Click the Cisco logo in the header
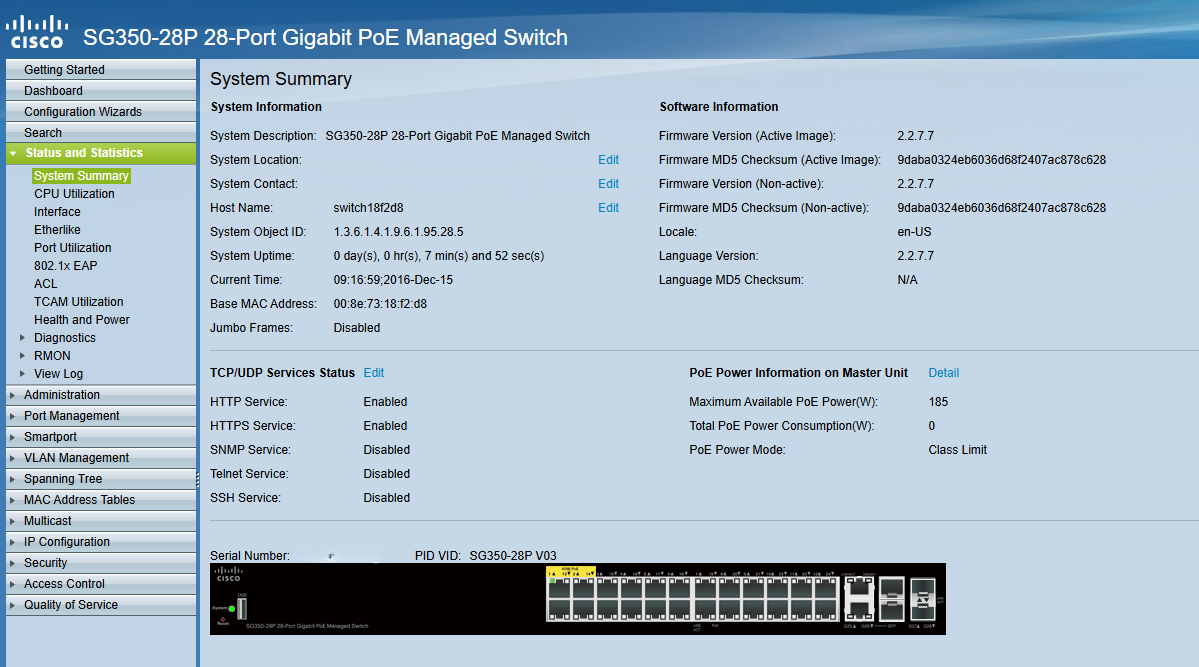Screen dimensions: 1199x667 pos(37,32)
